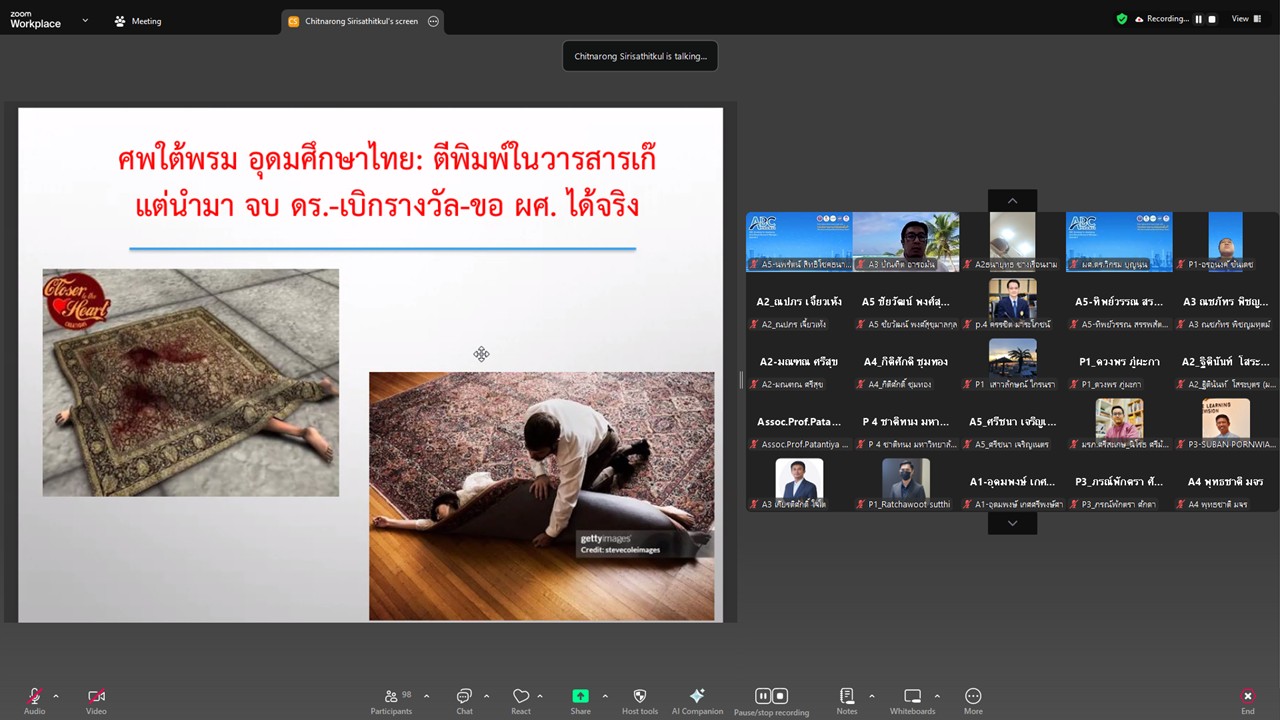This screenshot has height=720, width=1280.
Task: Open the More options ellipsis
Action: (973, 696)
